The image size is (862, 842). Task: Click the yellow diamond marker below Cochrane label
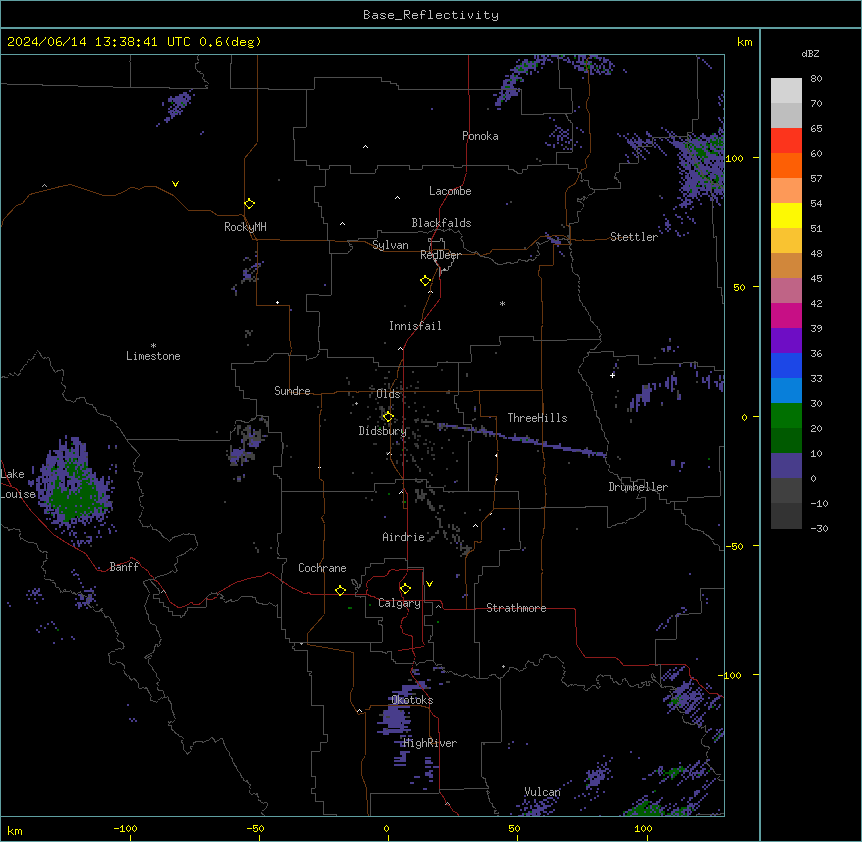[340, 590]
